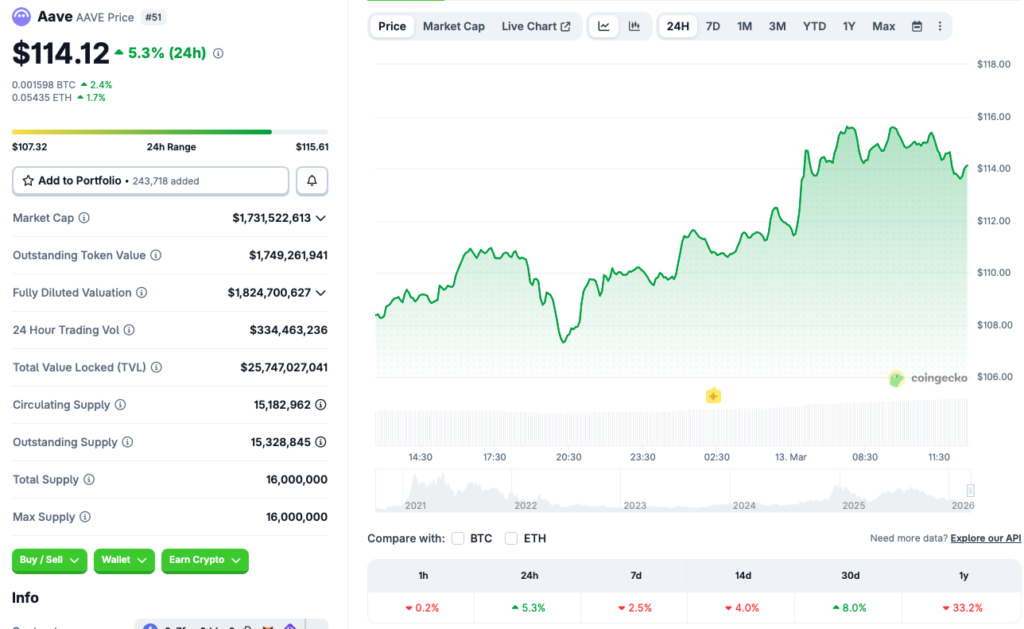Enable ETH comparison checkbox
Image resolution: width=1024 pixels, height=629 pixels.
511,538
